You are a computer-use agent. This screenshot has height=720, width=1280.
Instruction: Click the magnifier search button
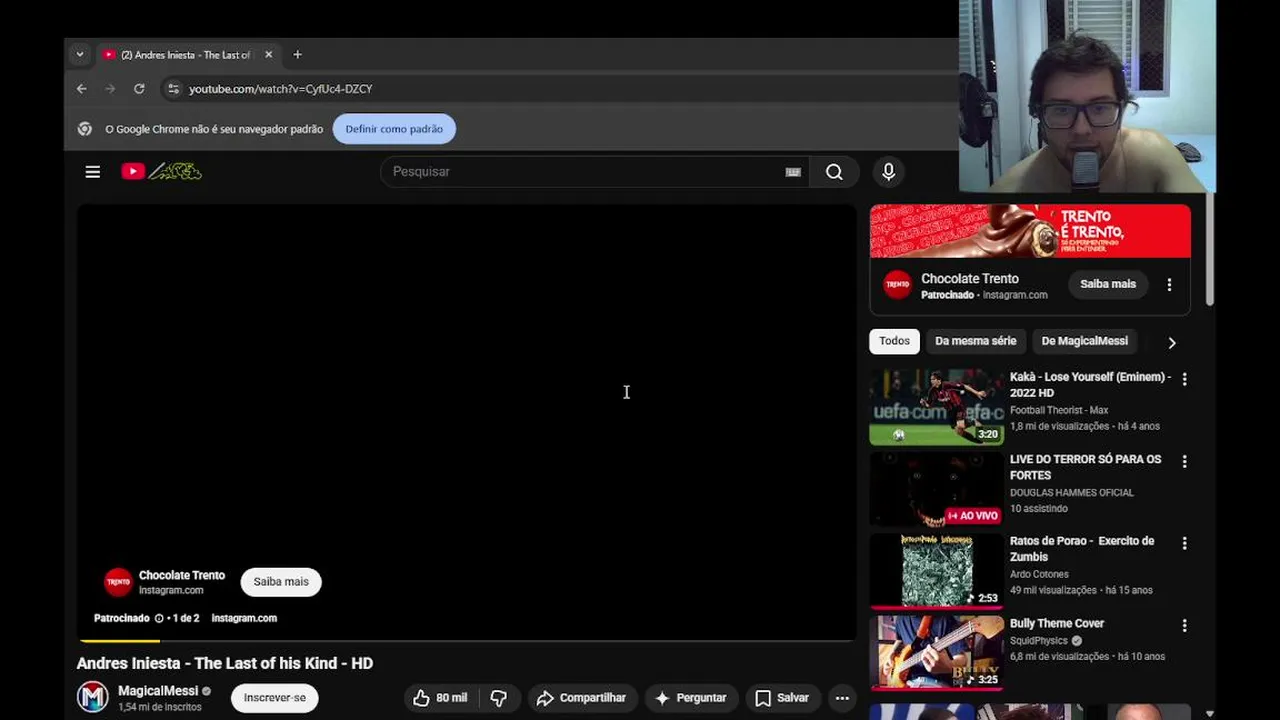coord(834,172)
